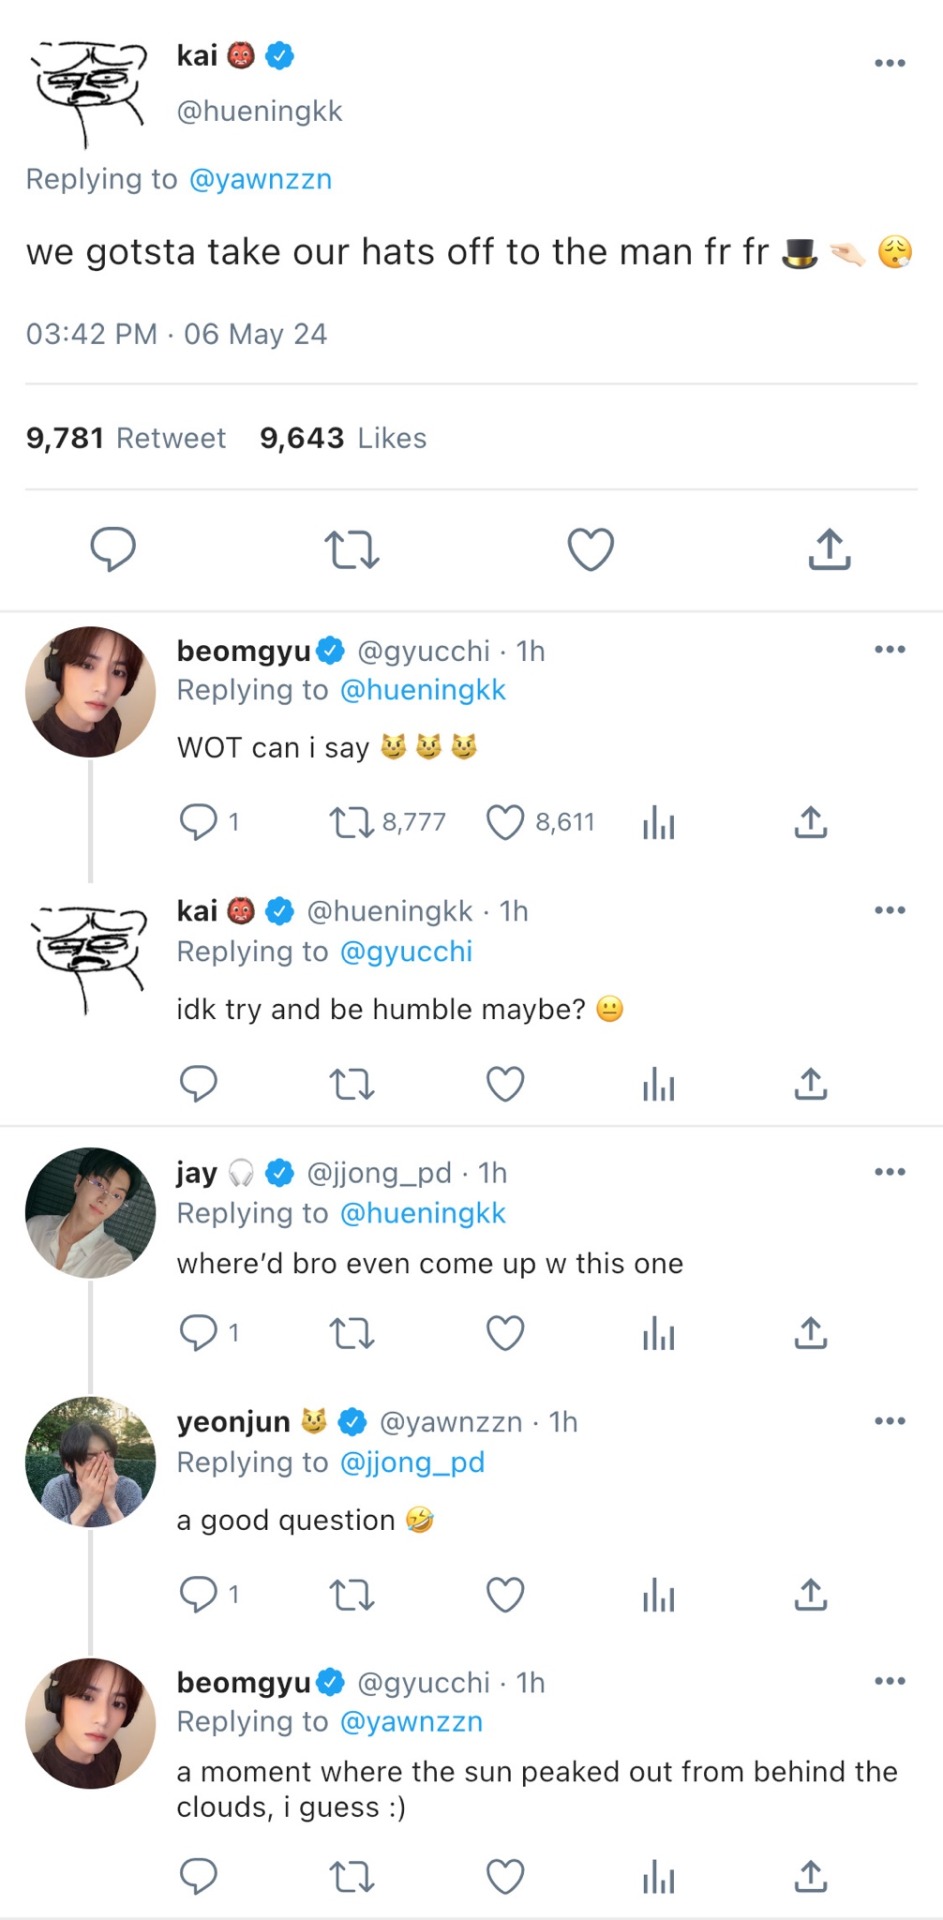Open the @yawnzzn link under main tweet
943x1920 pixels.
click(x=260, y=179)
